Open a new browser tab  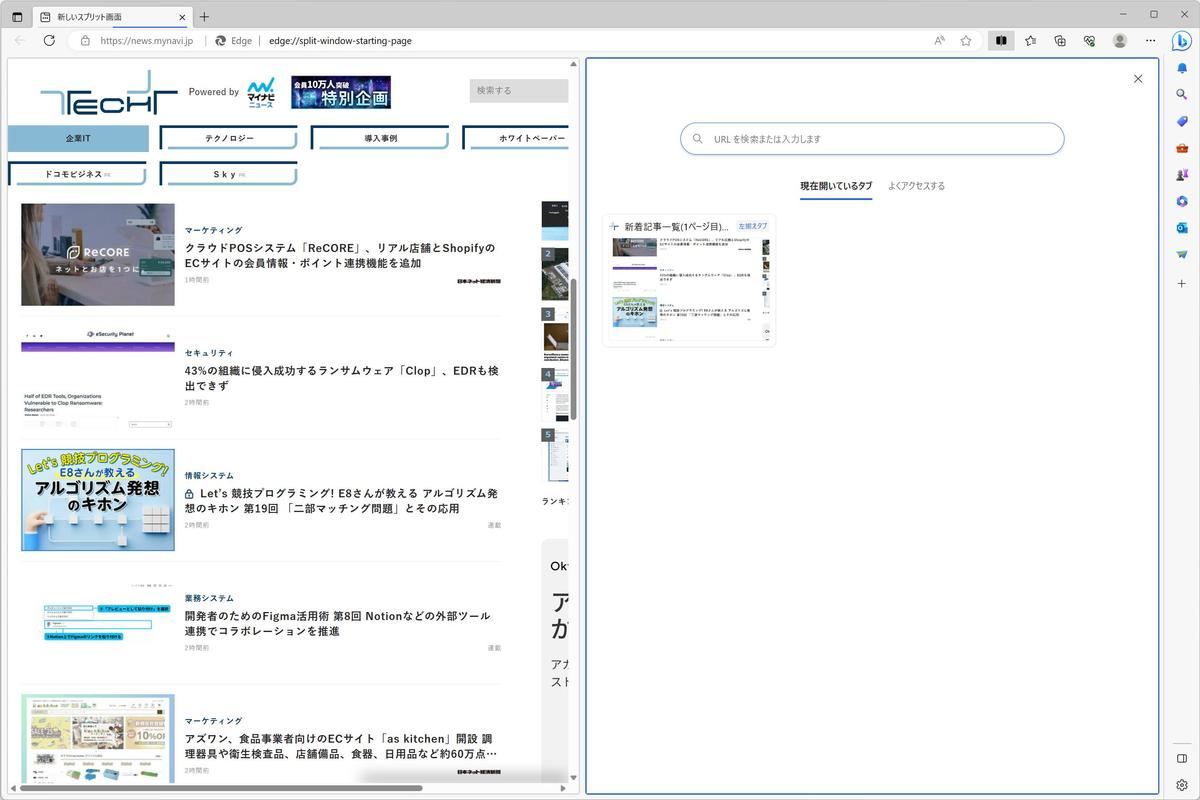[x=204, y=17]
